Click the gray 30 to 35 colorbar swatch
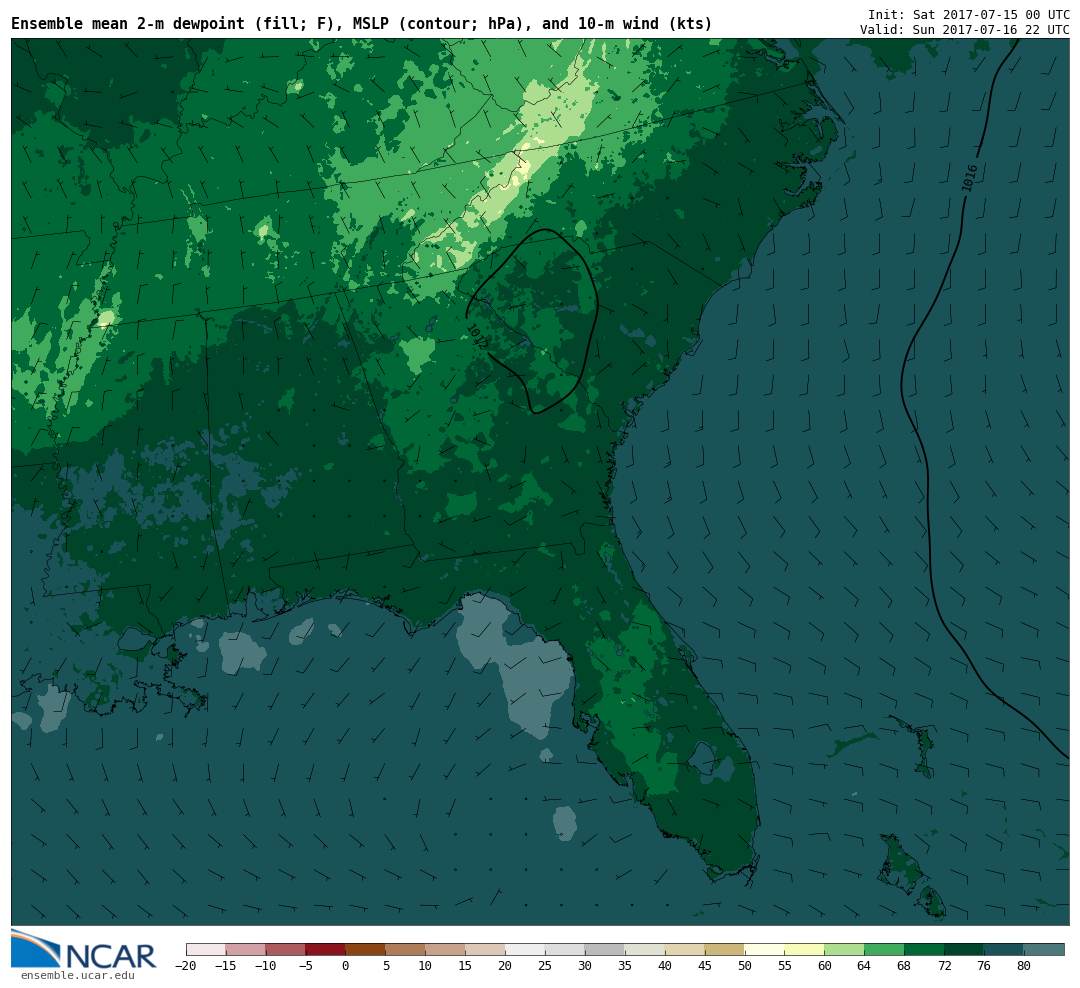1080x988 pixels. [605, 949]
